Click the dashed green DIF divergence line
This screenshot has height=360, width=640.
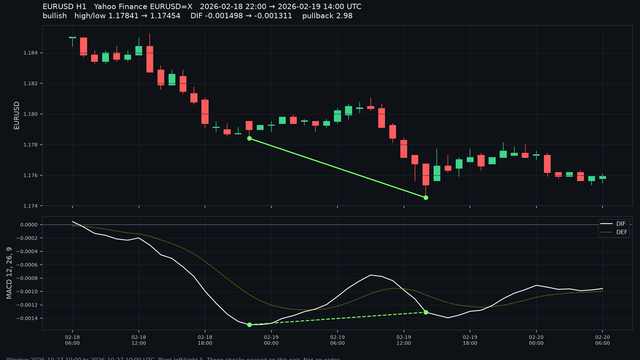338,319
